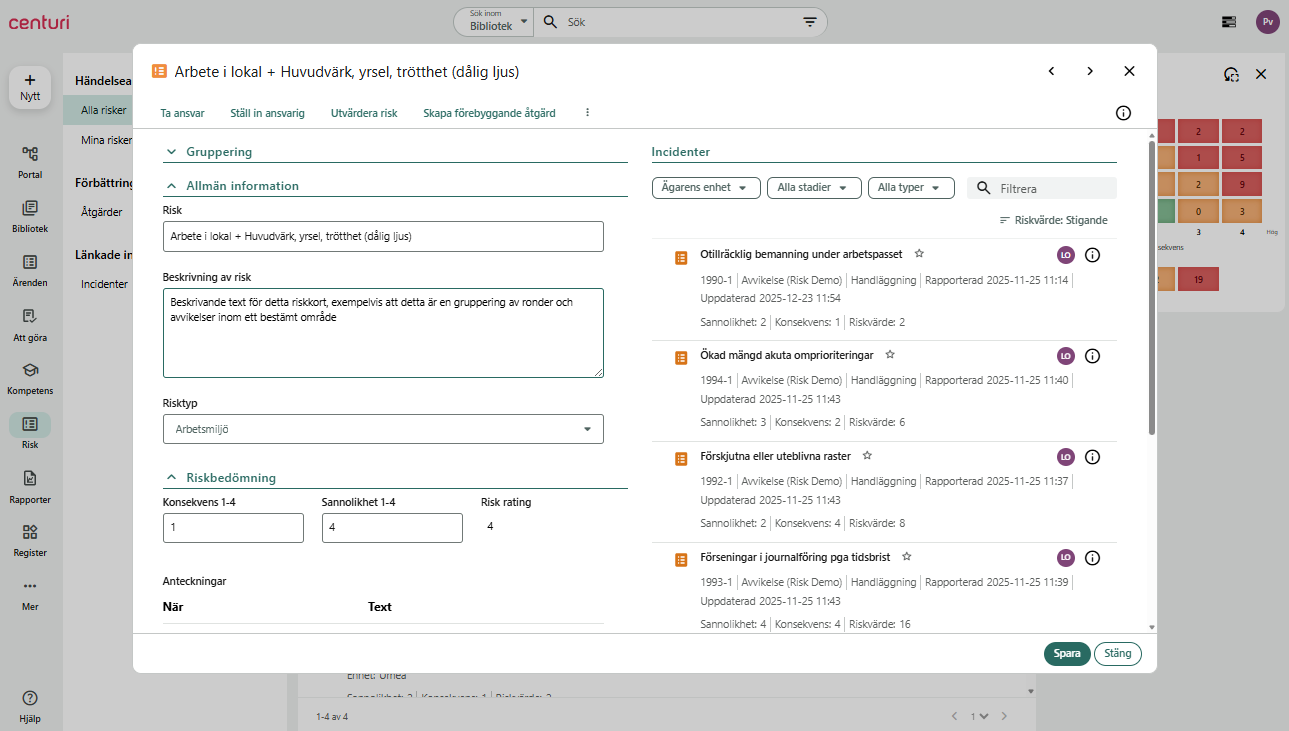Go to previous risk with left chevron

click(1051, 71)
